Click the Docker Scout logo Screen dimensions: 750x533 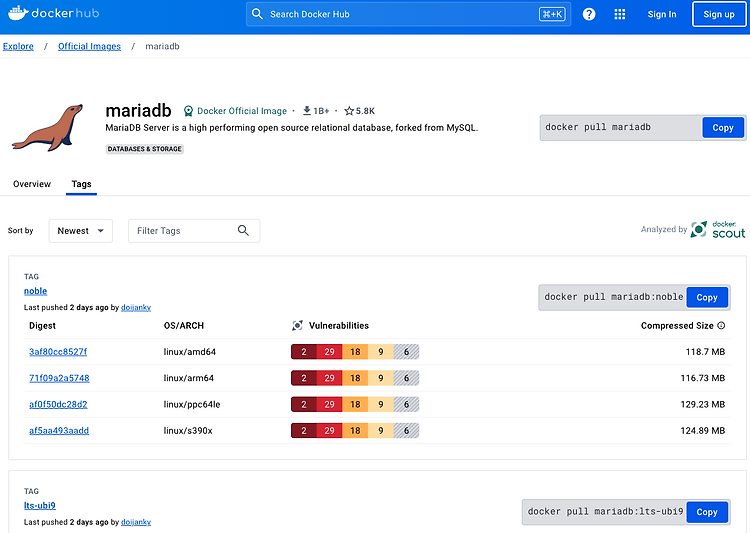[717, 230]
